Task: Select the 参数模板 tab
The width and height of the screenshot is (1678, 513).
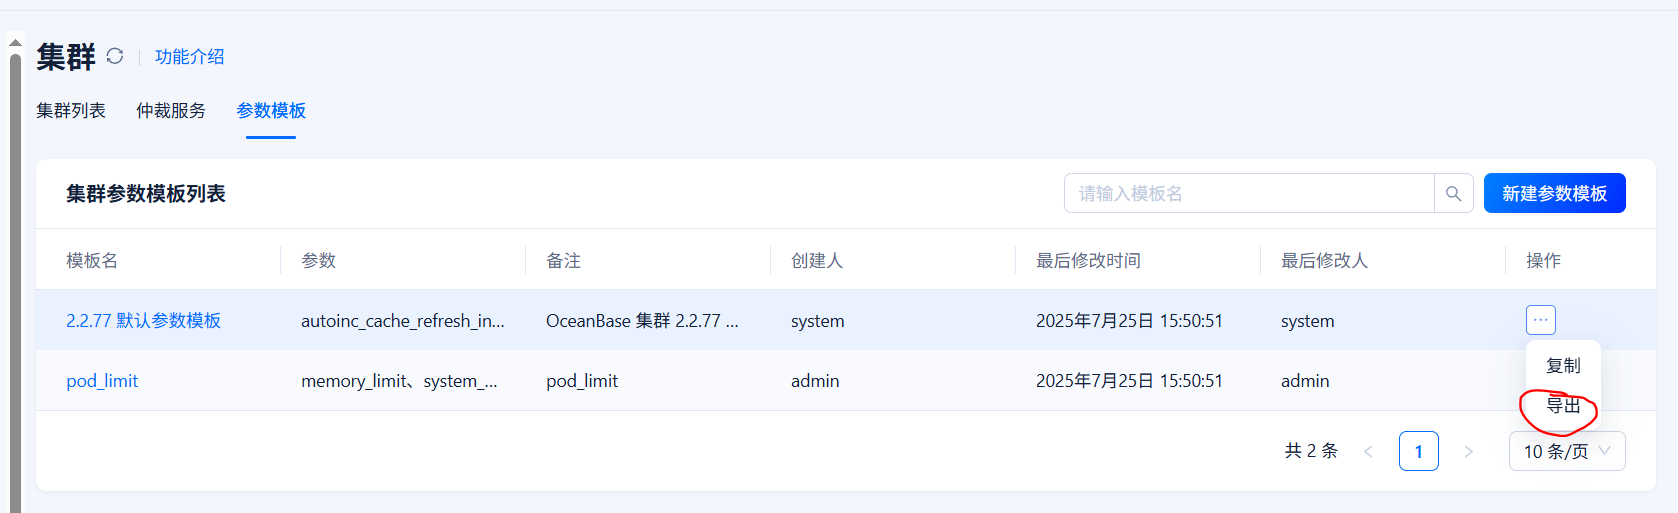Action: [x=271, y=111]
